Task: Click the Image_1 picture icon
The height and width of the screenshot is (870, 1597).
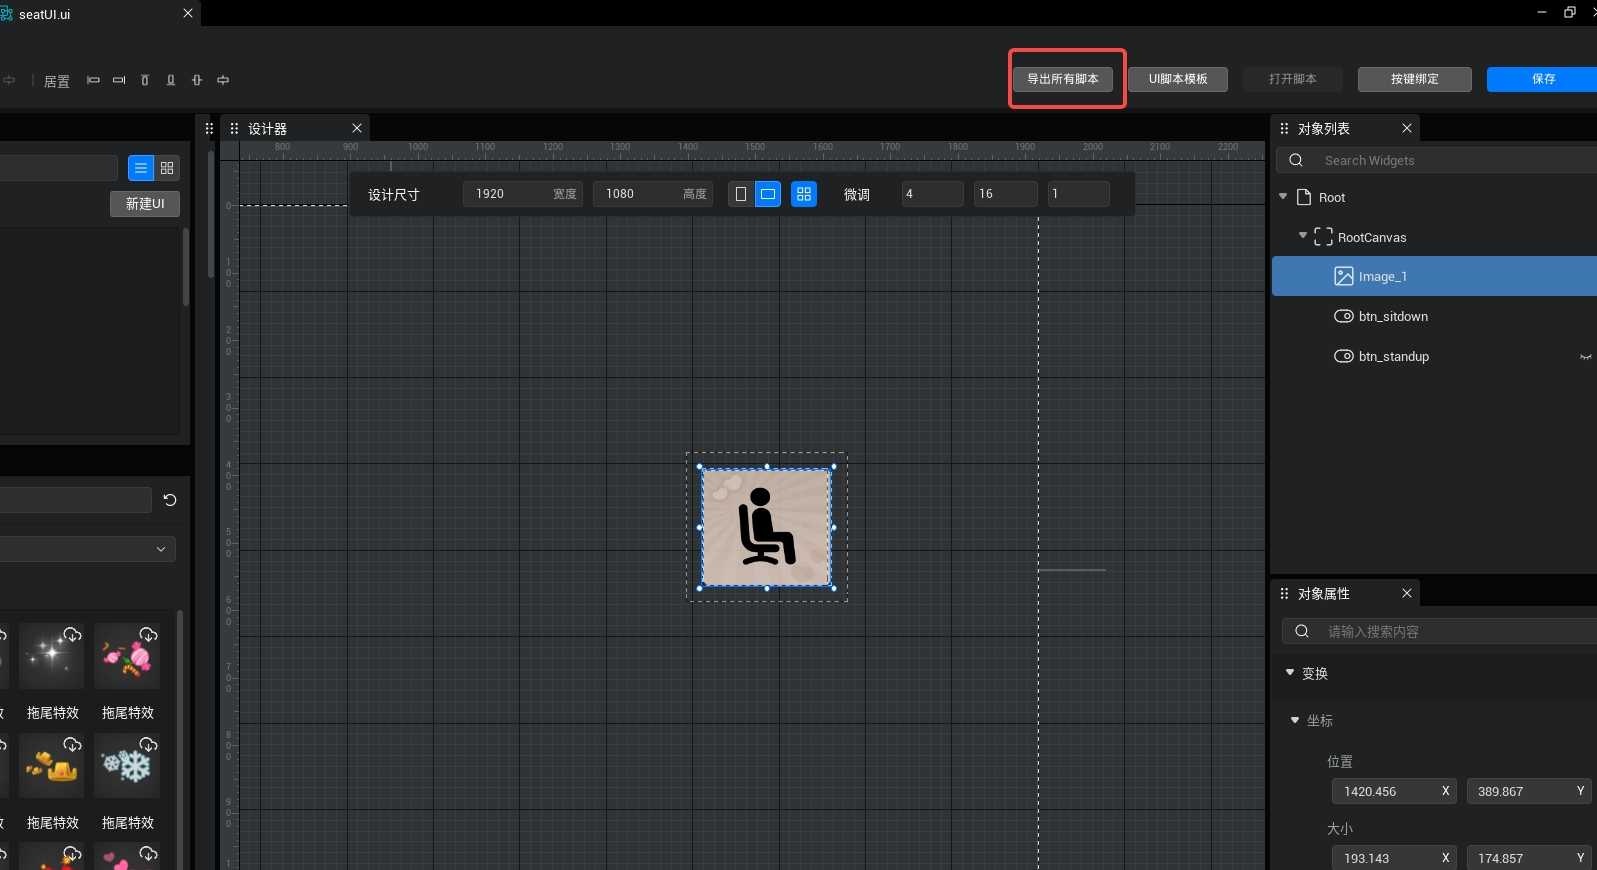Action: coord(1344,276)
